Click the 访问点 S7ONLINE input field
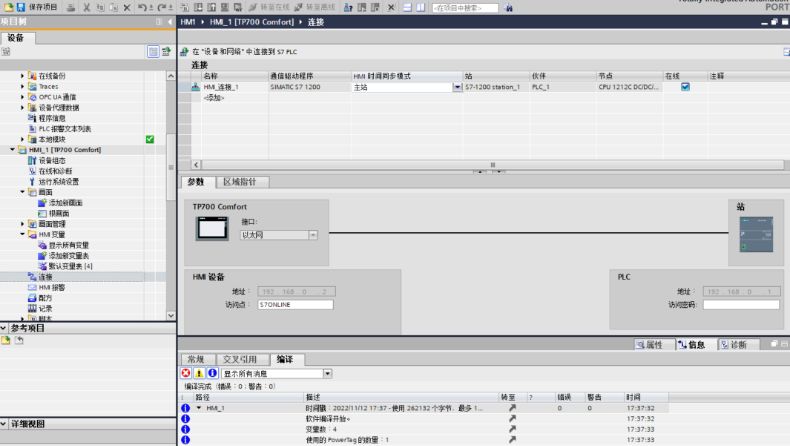790x446 pixels. click(295, 304)
